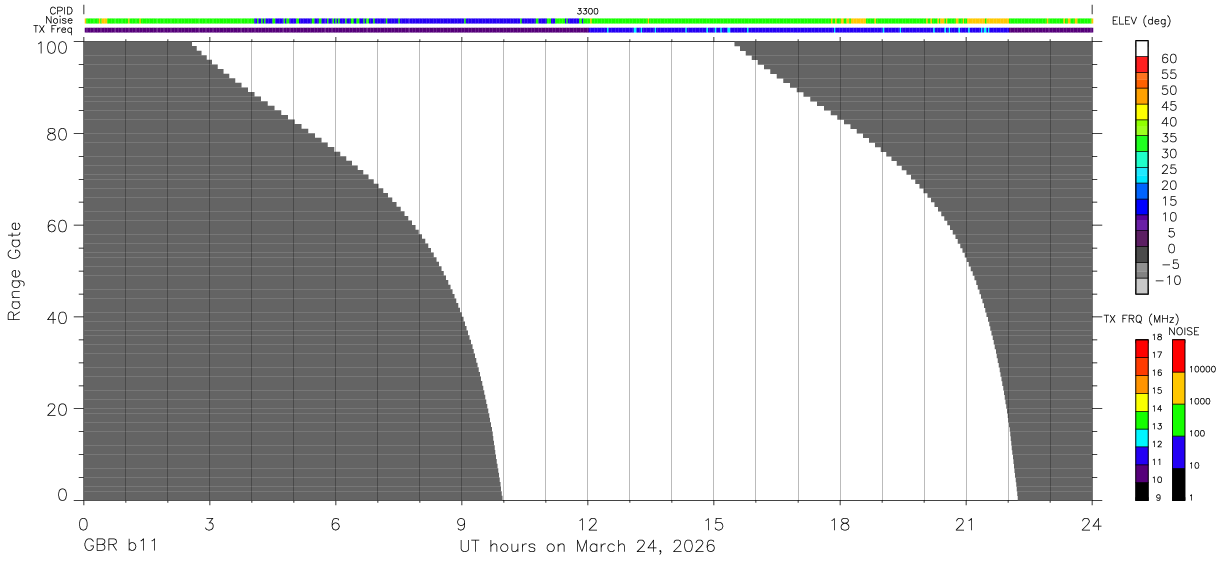Click the '100' range gate tick label
Viewport: 1228px width, 567px height.
click(x=52, y=47)
